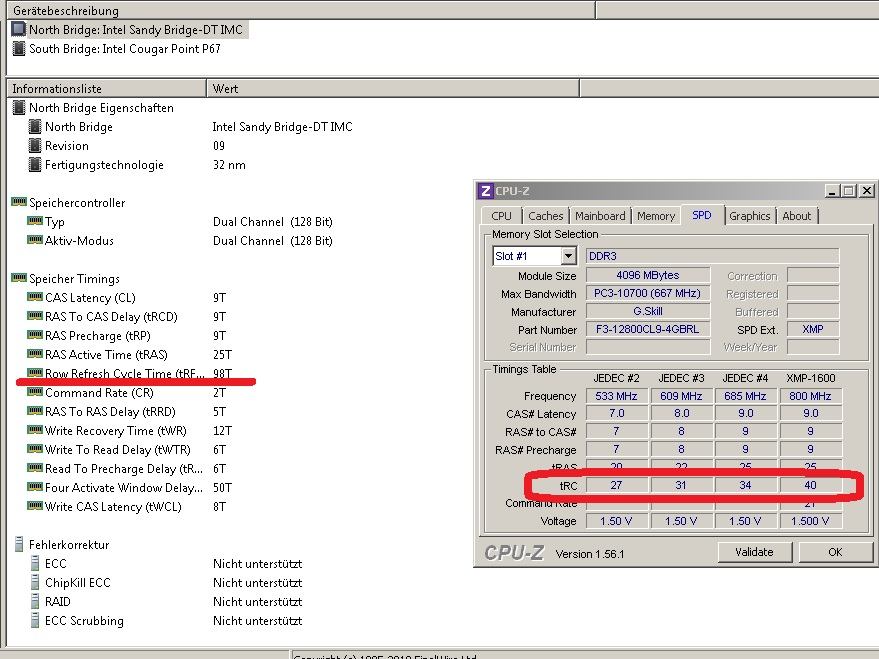
Task: Click the Module Size field '4096 MBytes'
Action: click(647, 275)
